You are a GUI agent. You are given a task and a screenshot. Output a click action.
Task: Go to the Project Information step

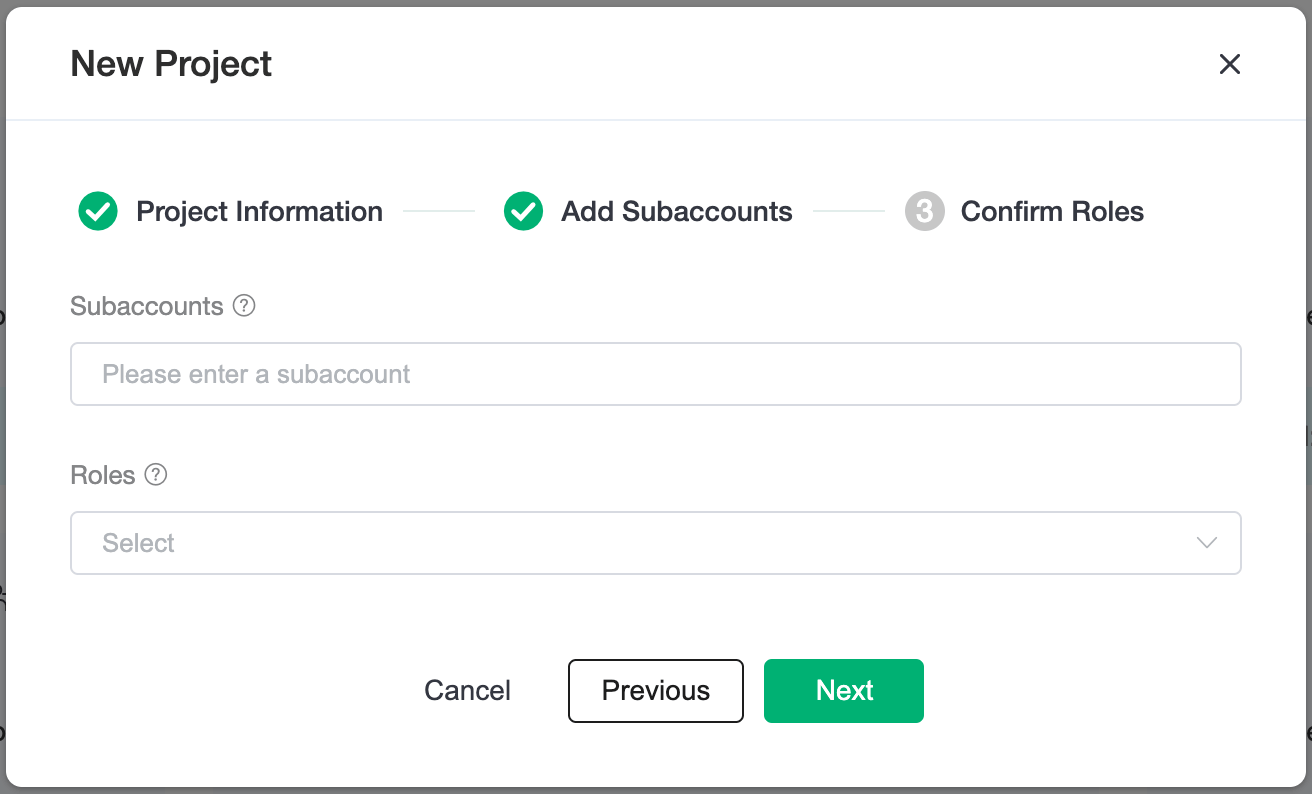259,212
